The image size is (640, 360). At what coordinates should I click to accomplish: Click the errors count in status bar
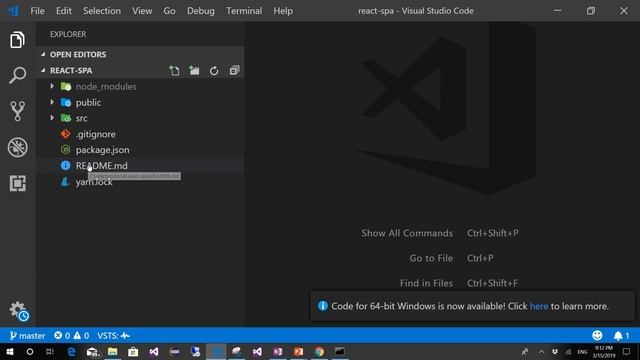(62, 336)
